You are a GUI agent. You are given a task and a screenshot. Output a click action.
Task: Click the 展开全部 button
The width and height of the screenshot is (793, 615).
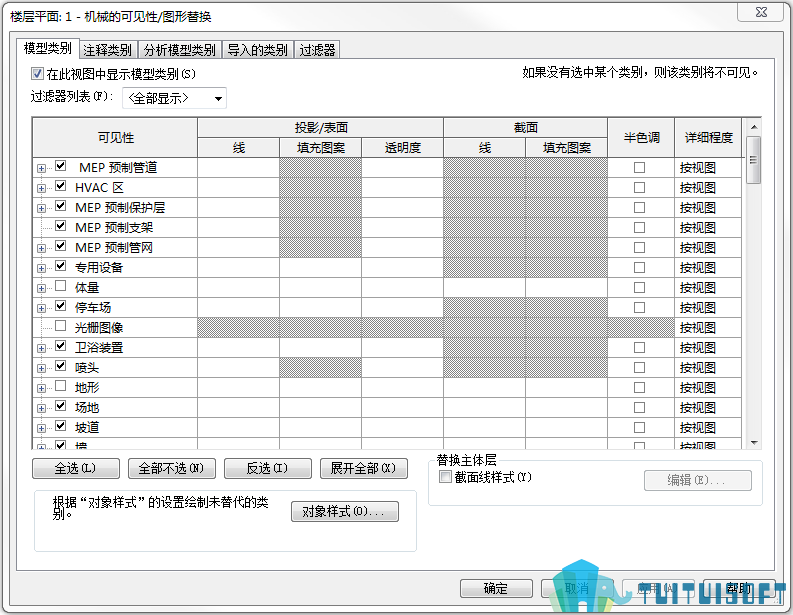click(364, 468)
